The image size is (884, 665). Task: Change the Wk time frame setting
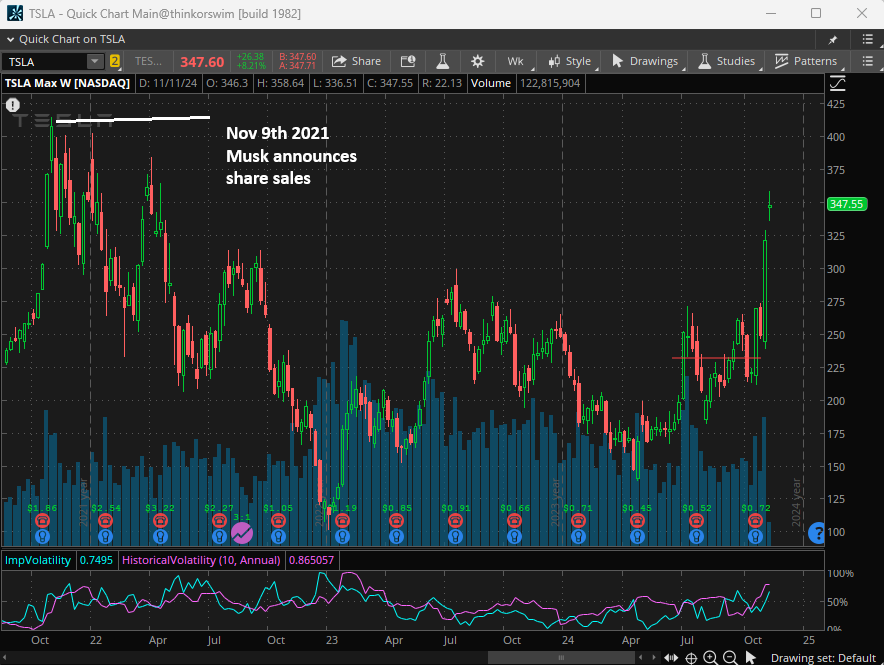click(x=515, y=61)
